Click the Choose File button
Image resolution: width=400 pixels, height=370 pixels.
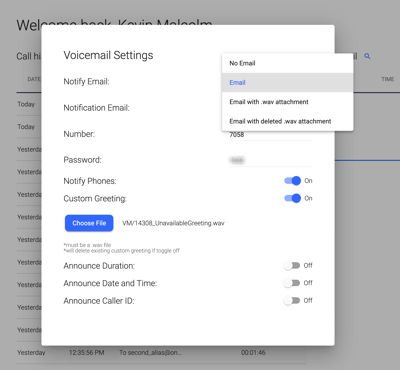pos(89,223)
